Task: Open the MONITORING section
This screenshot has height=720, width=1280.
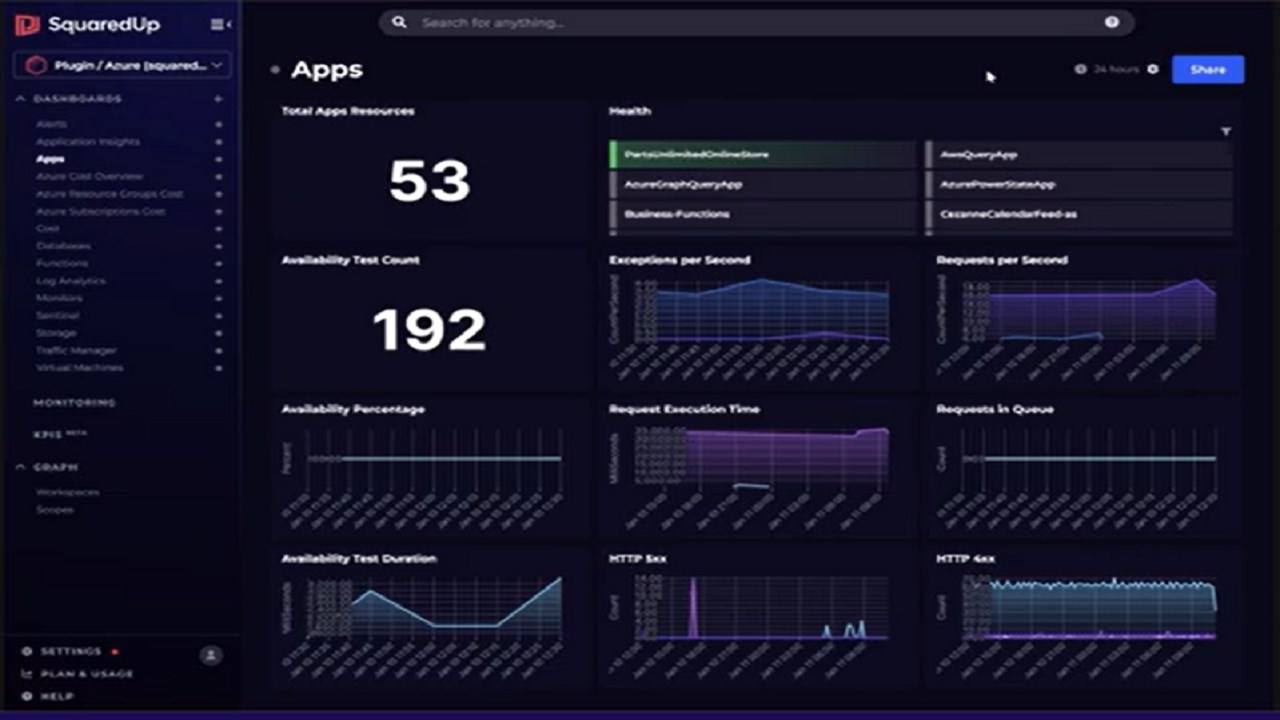Action: coord(74,403)
